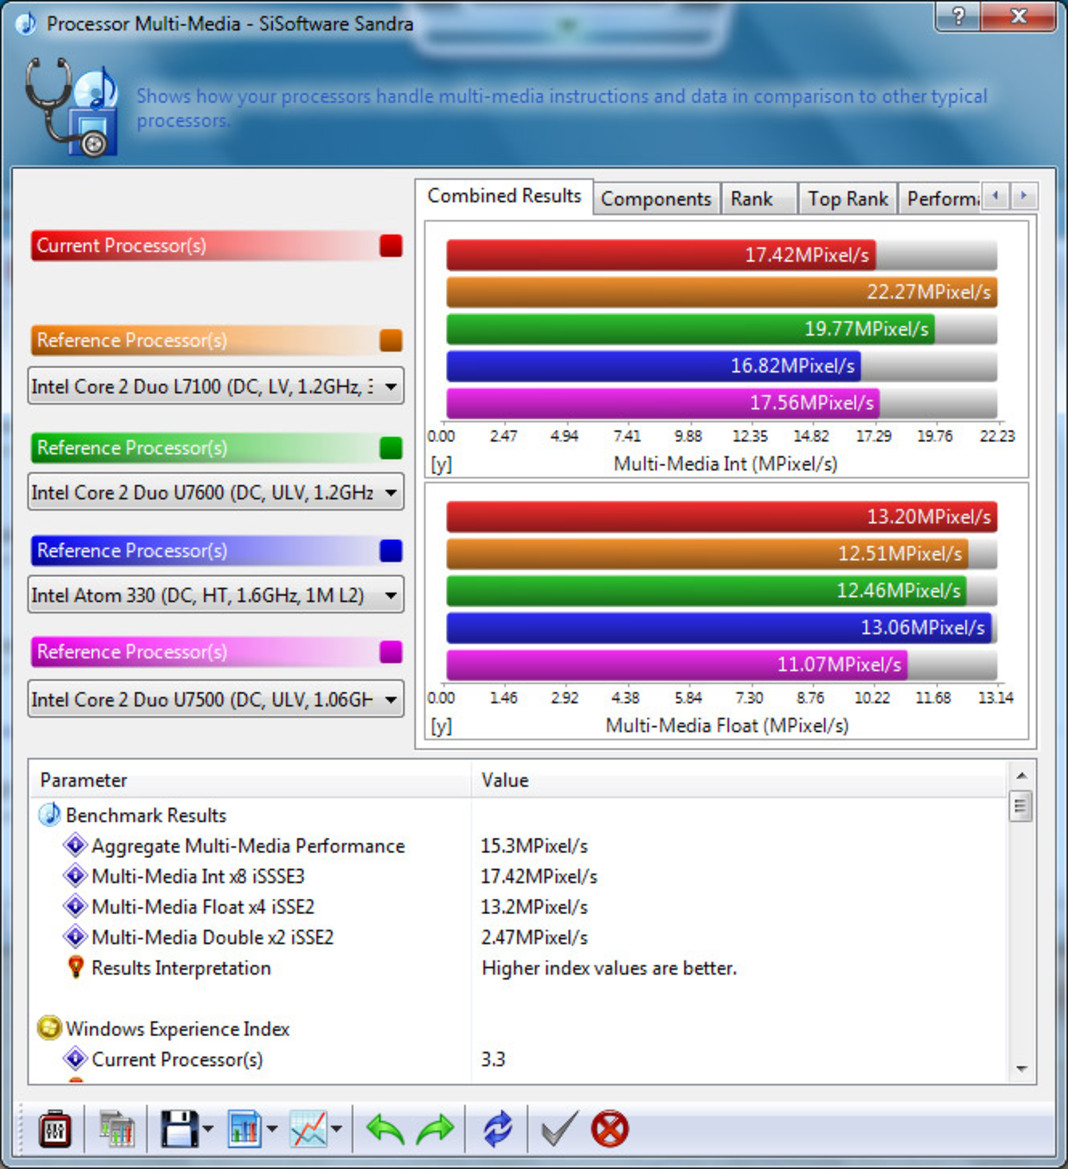Click the diamond icon beside Multi-Media Float x4

point(75,906)
